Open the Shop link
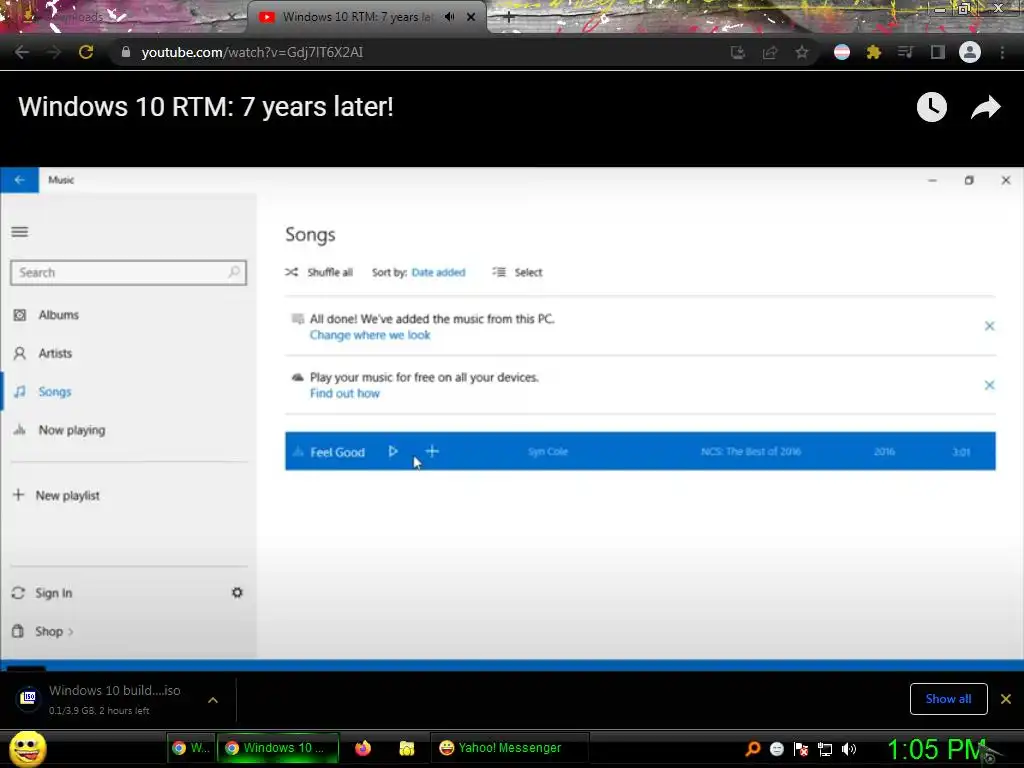Screen dimensions: 1024x768 [43, 632]
